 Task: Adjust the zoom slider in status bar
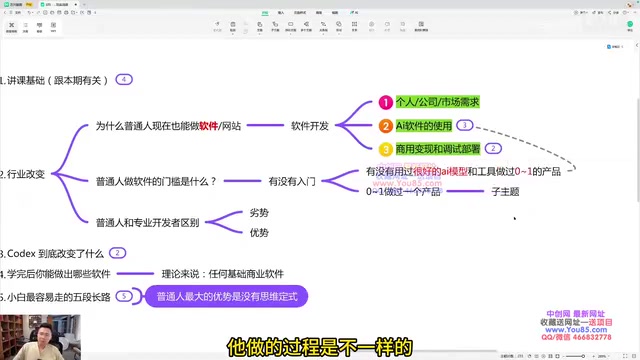578,356
